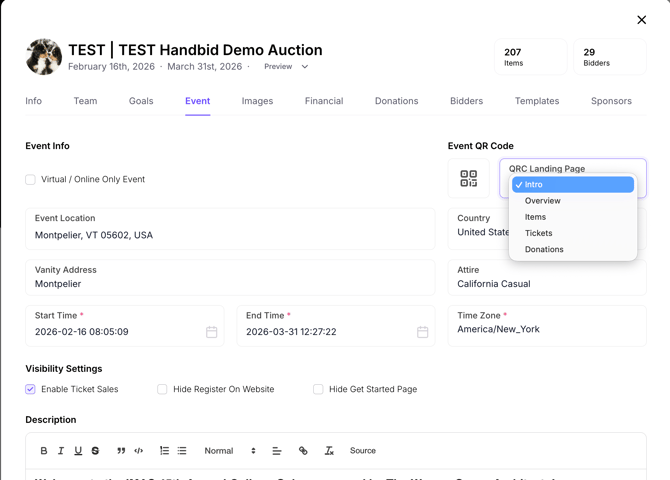Insert a link in the description
The image size is (670, 480).
click(303, 451)
